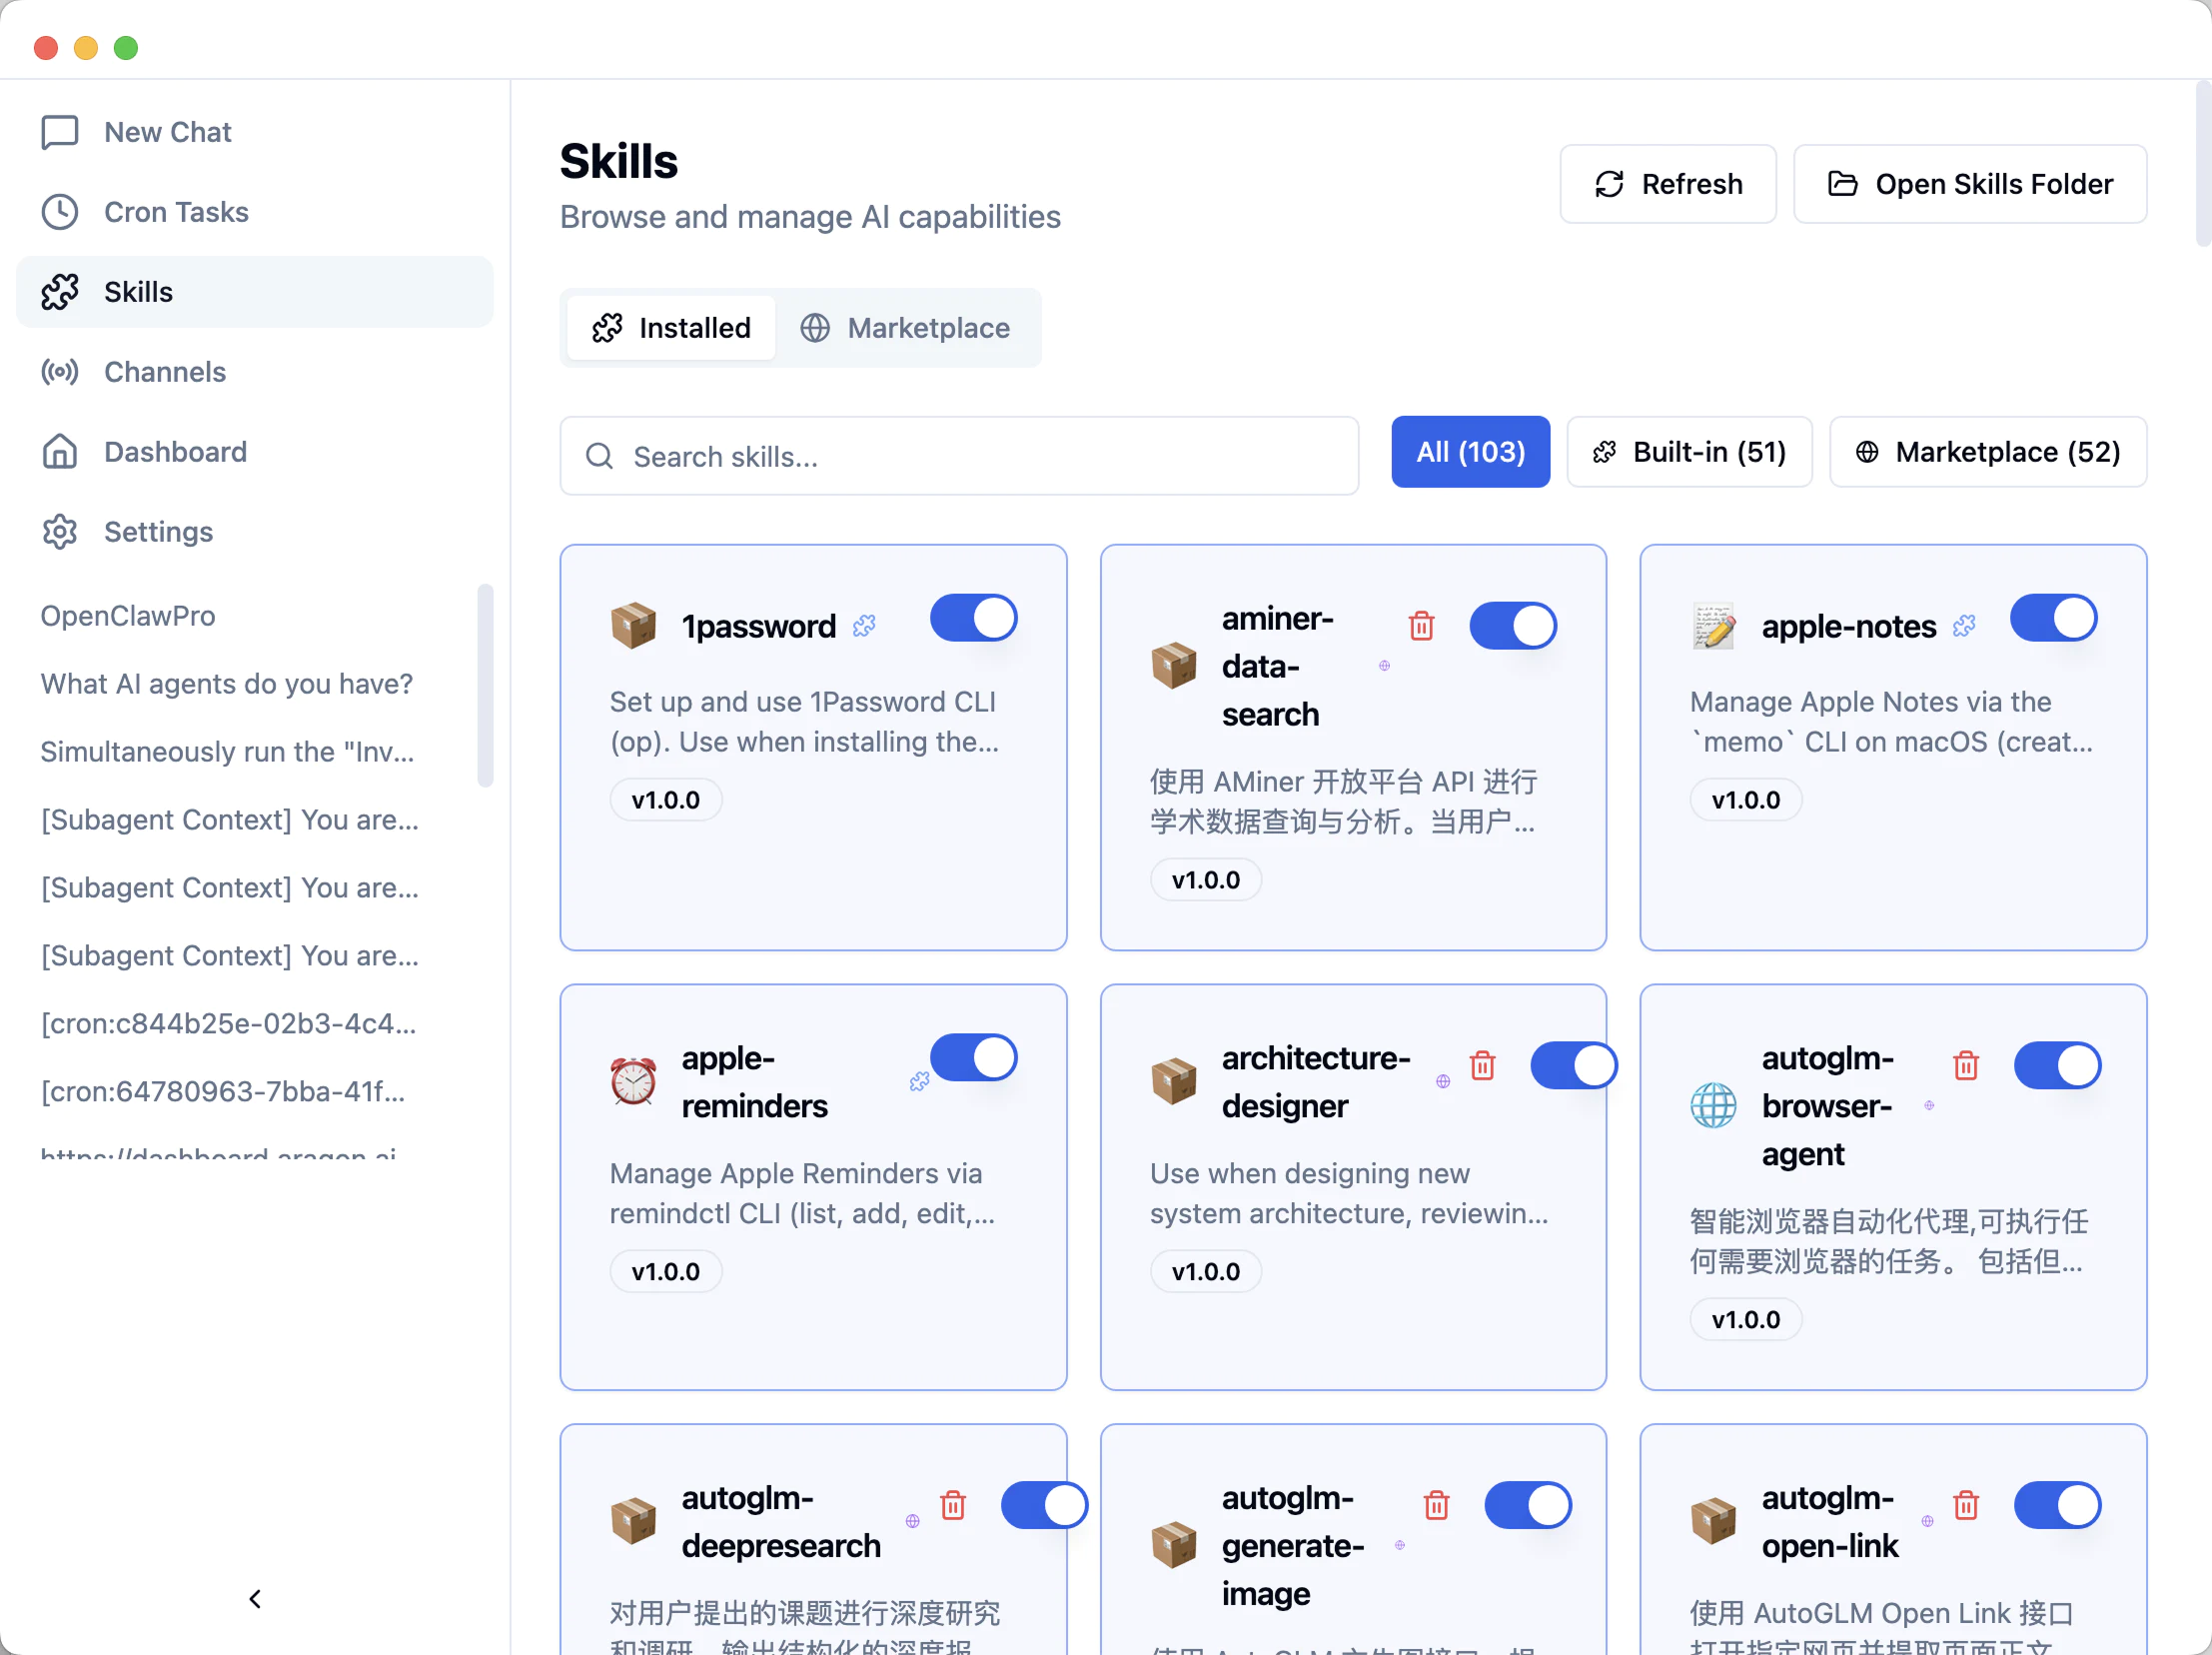Screen dimensions: 2212x1655
Task: Turn off the apple-notes skill
Action: 2053,617
